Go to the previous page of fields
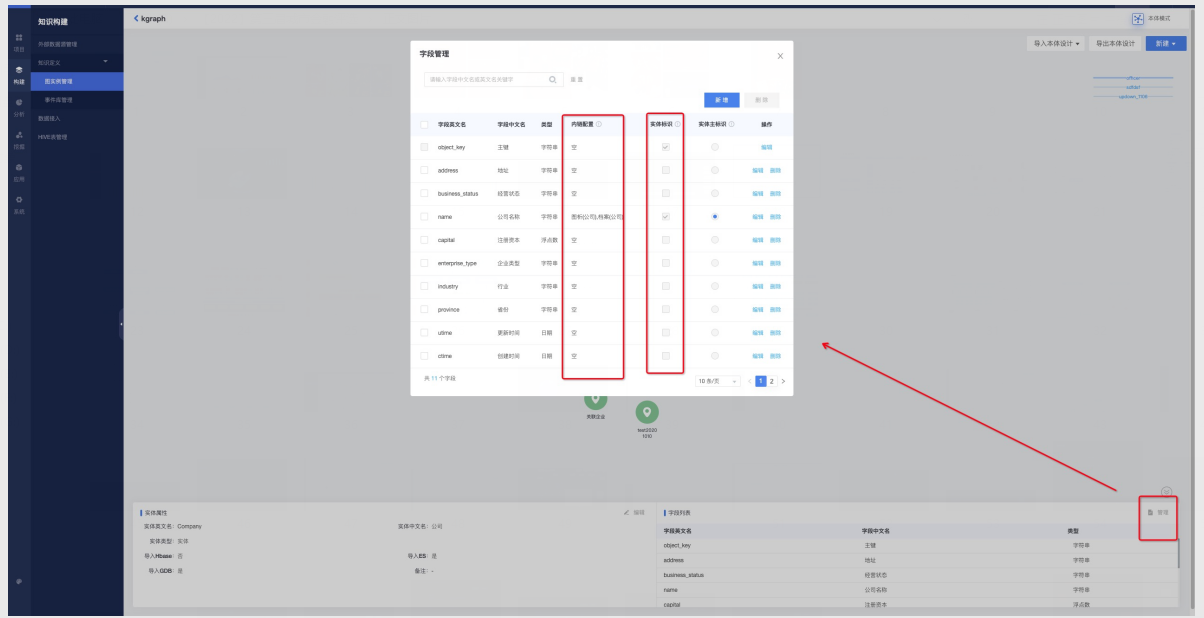 [x=749, y=381]
